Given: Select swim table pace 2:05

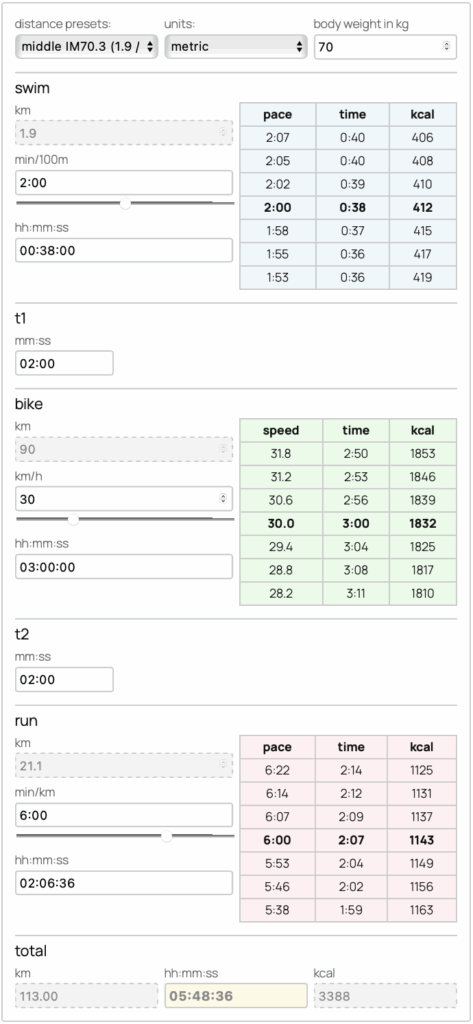Looking at the screenshot, I should coord(278,161).
